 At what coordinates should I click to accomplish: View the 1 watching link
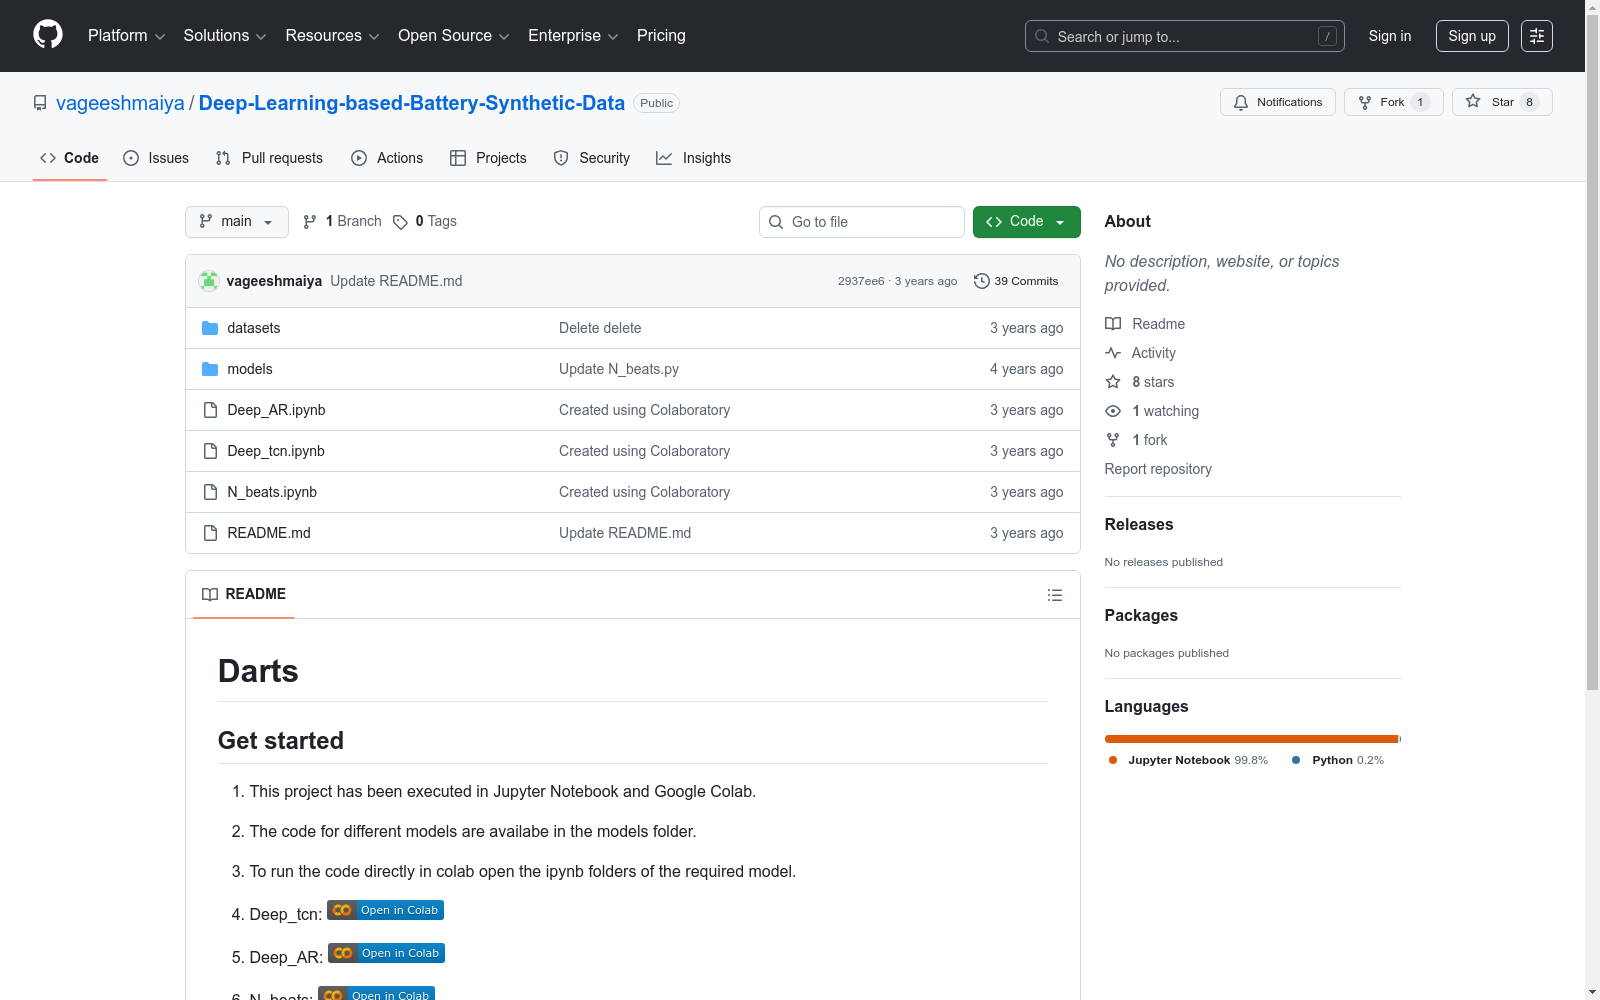click(1152, 411)
